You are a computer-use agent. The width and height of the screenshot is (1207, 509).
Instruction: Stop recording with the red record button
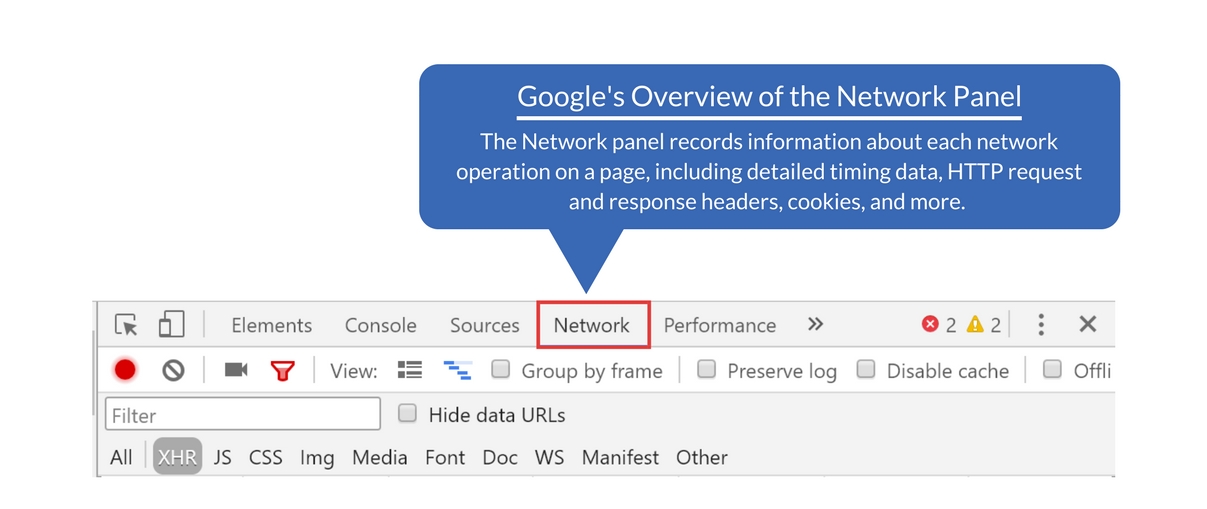[125, 370]
